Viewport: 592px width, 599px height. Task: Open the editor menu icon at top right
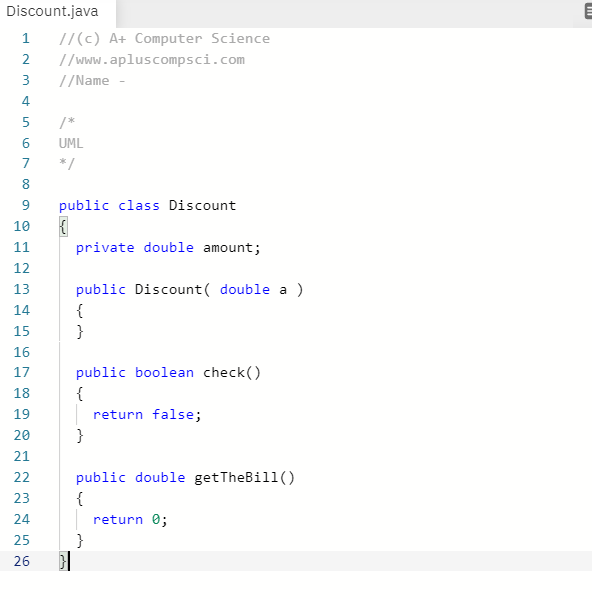[x=588, y=11]
